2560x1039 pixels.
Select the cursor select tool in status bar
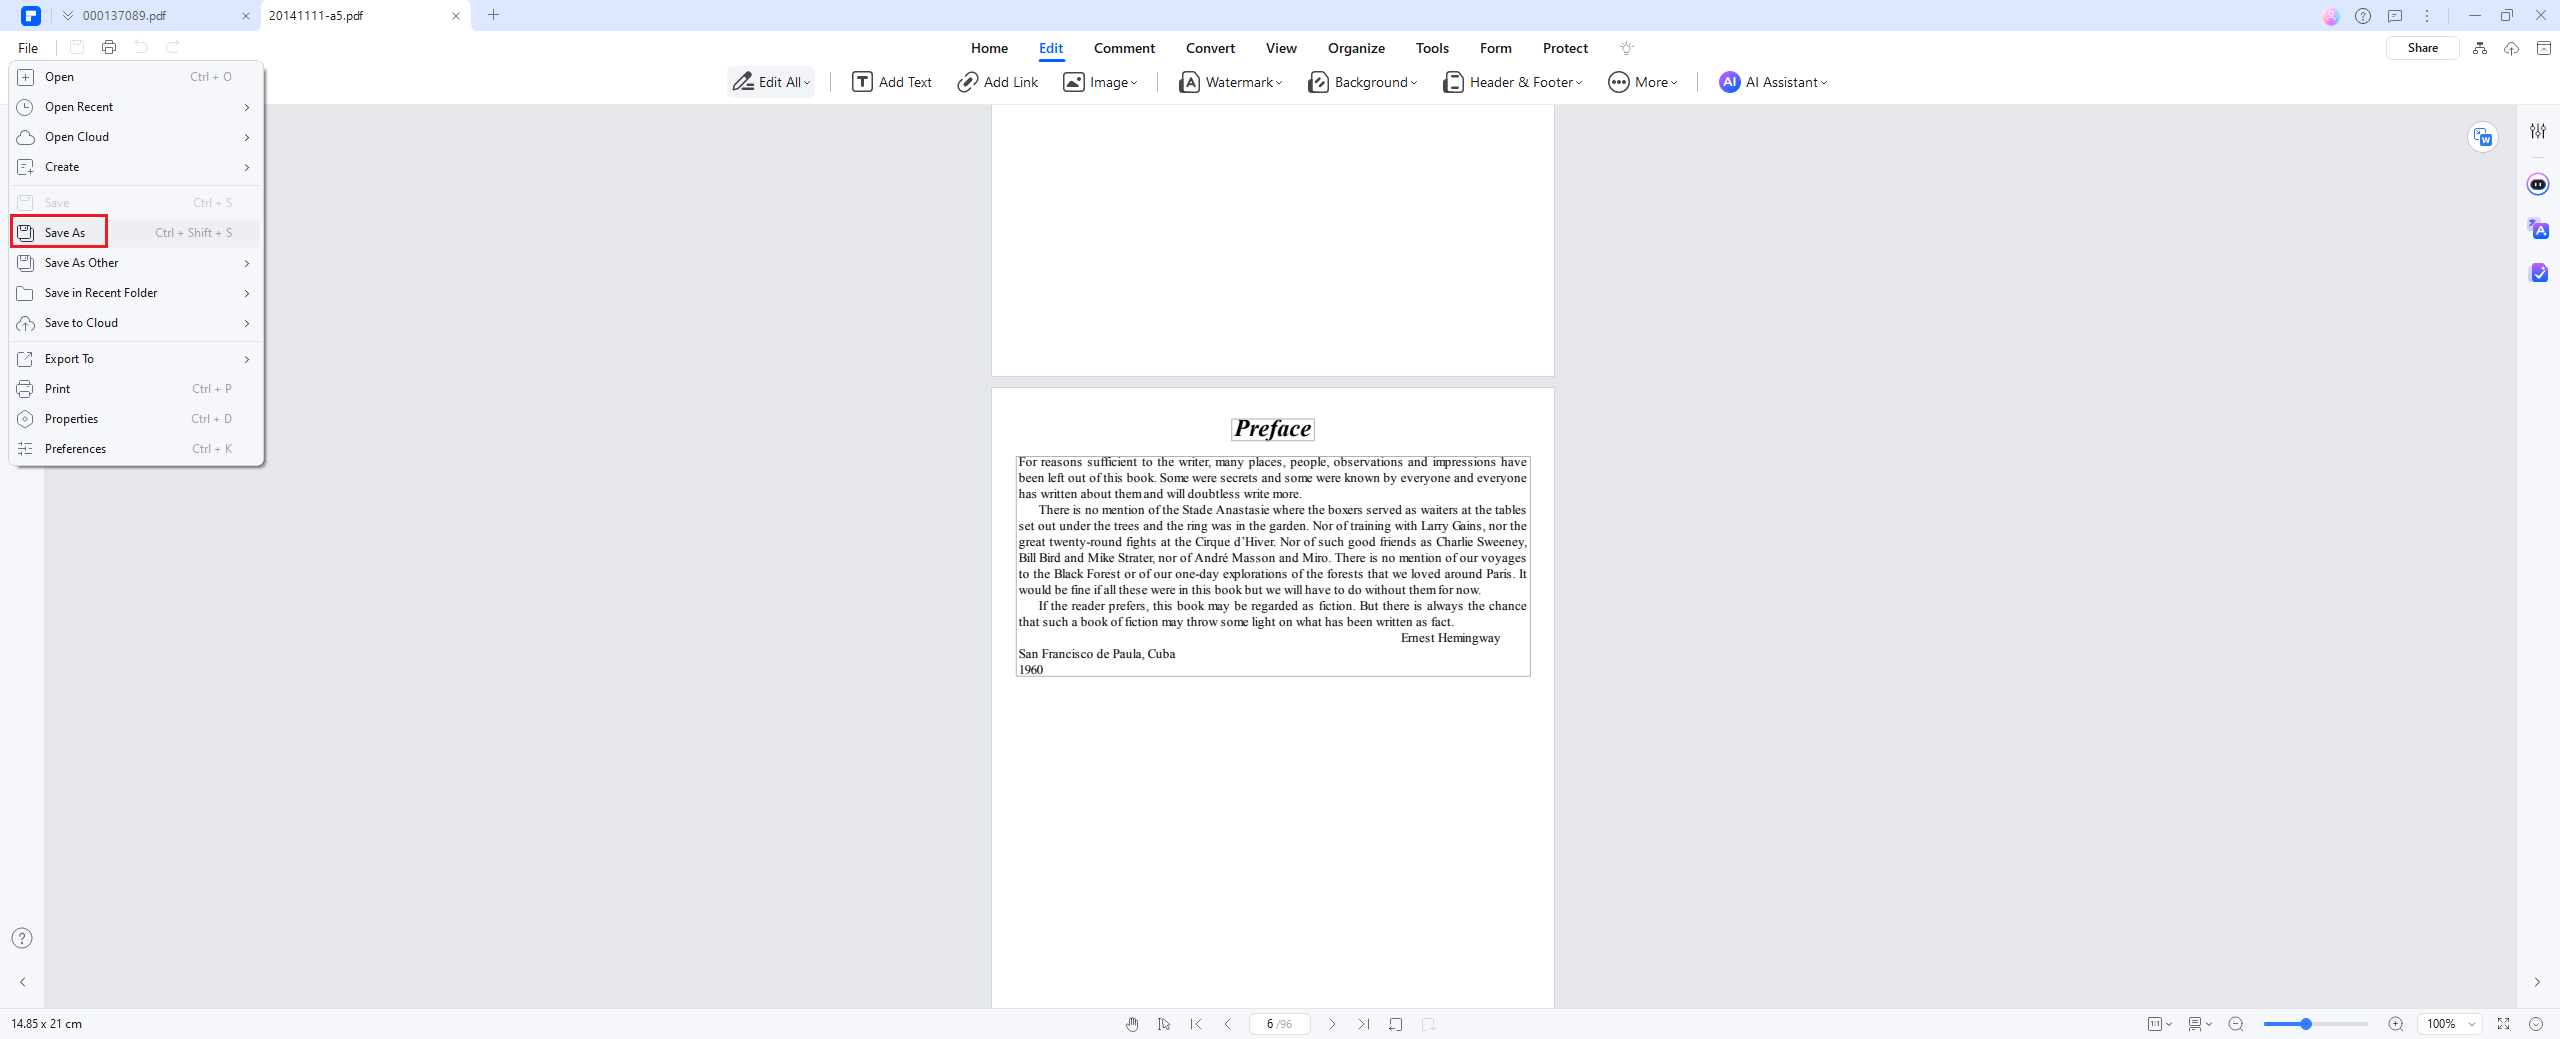click(1164, 1024)
